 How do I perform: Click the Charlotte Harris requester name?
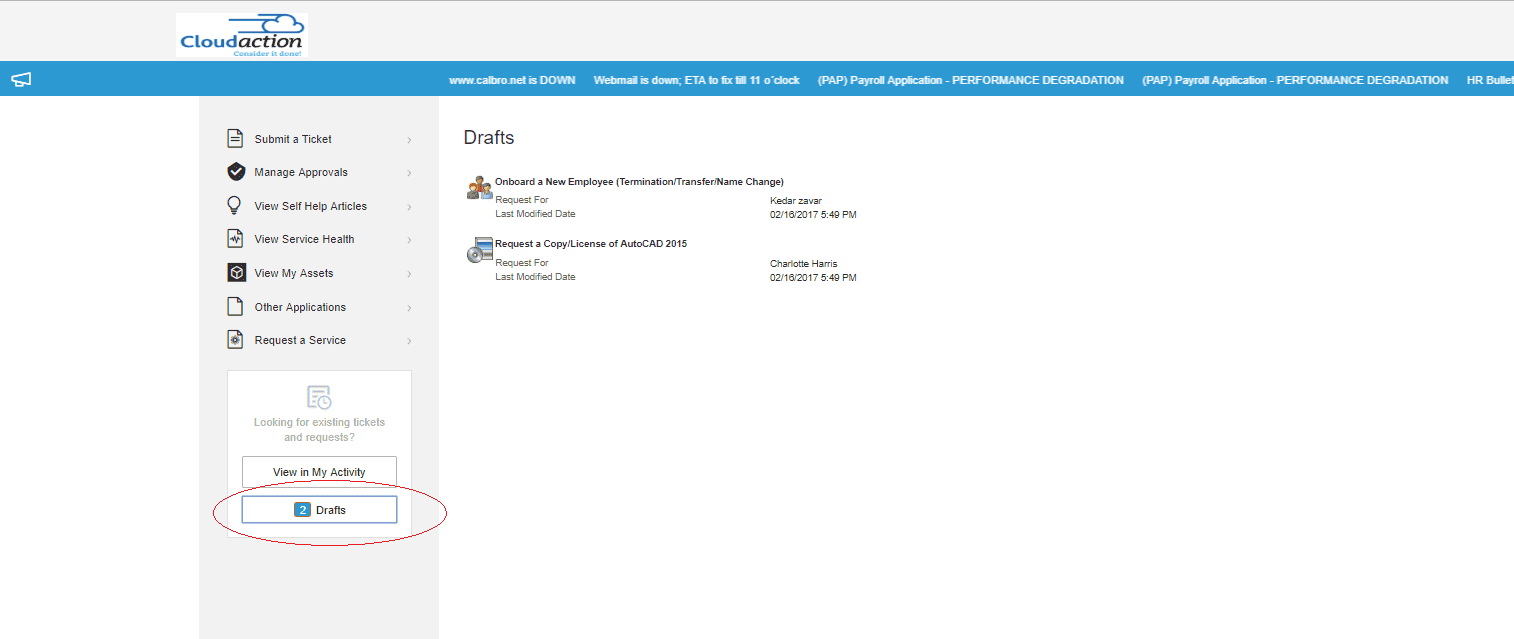(x=804, y=264)
